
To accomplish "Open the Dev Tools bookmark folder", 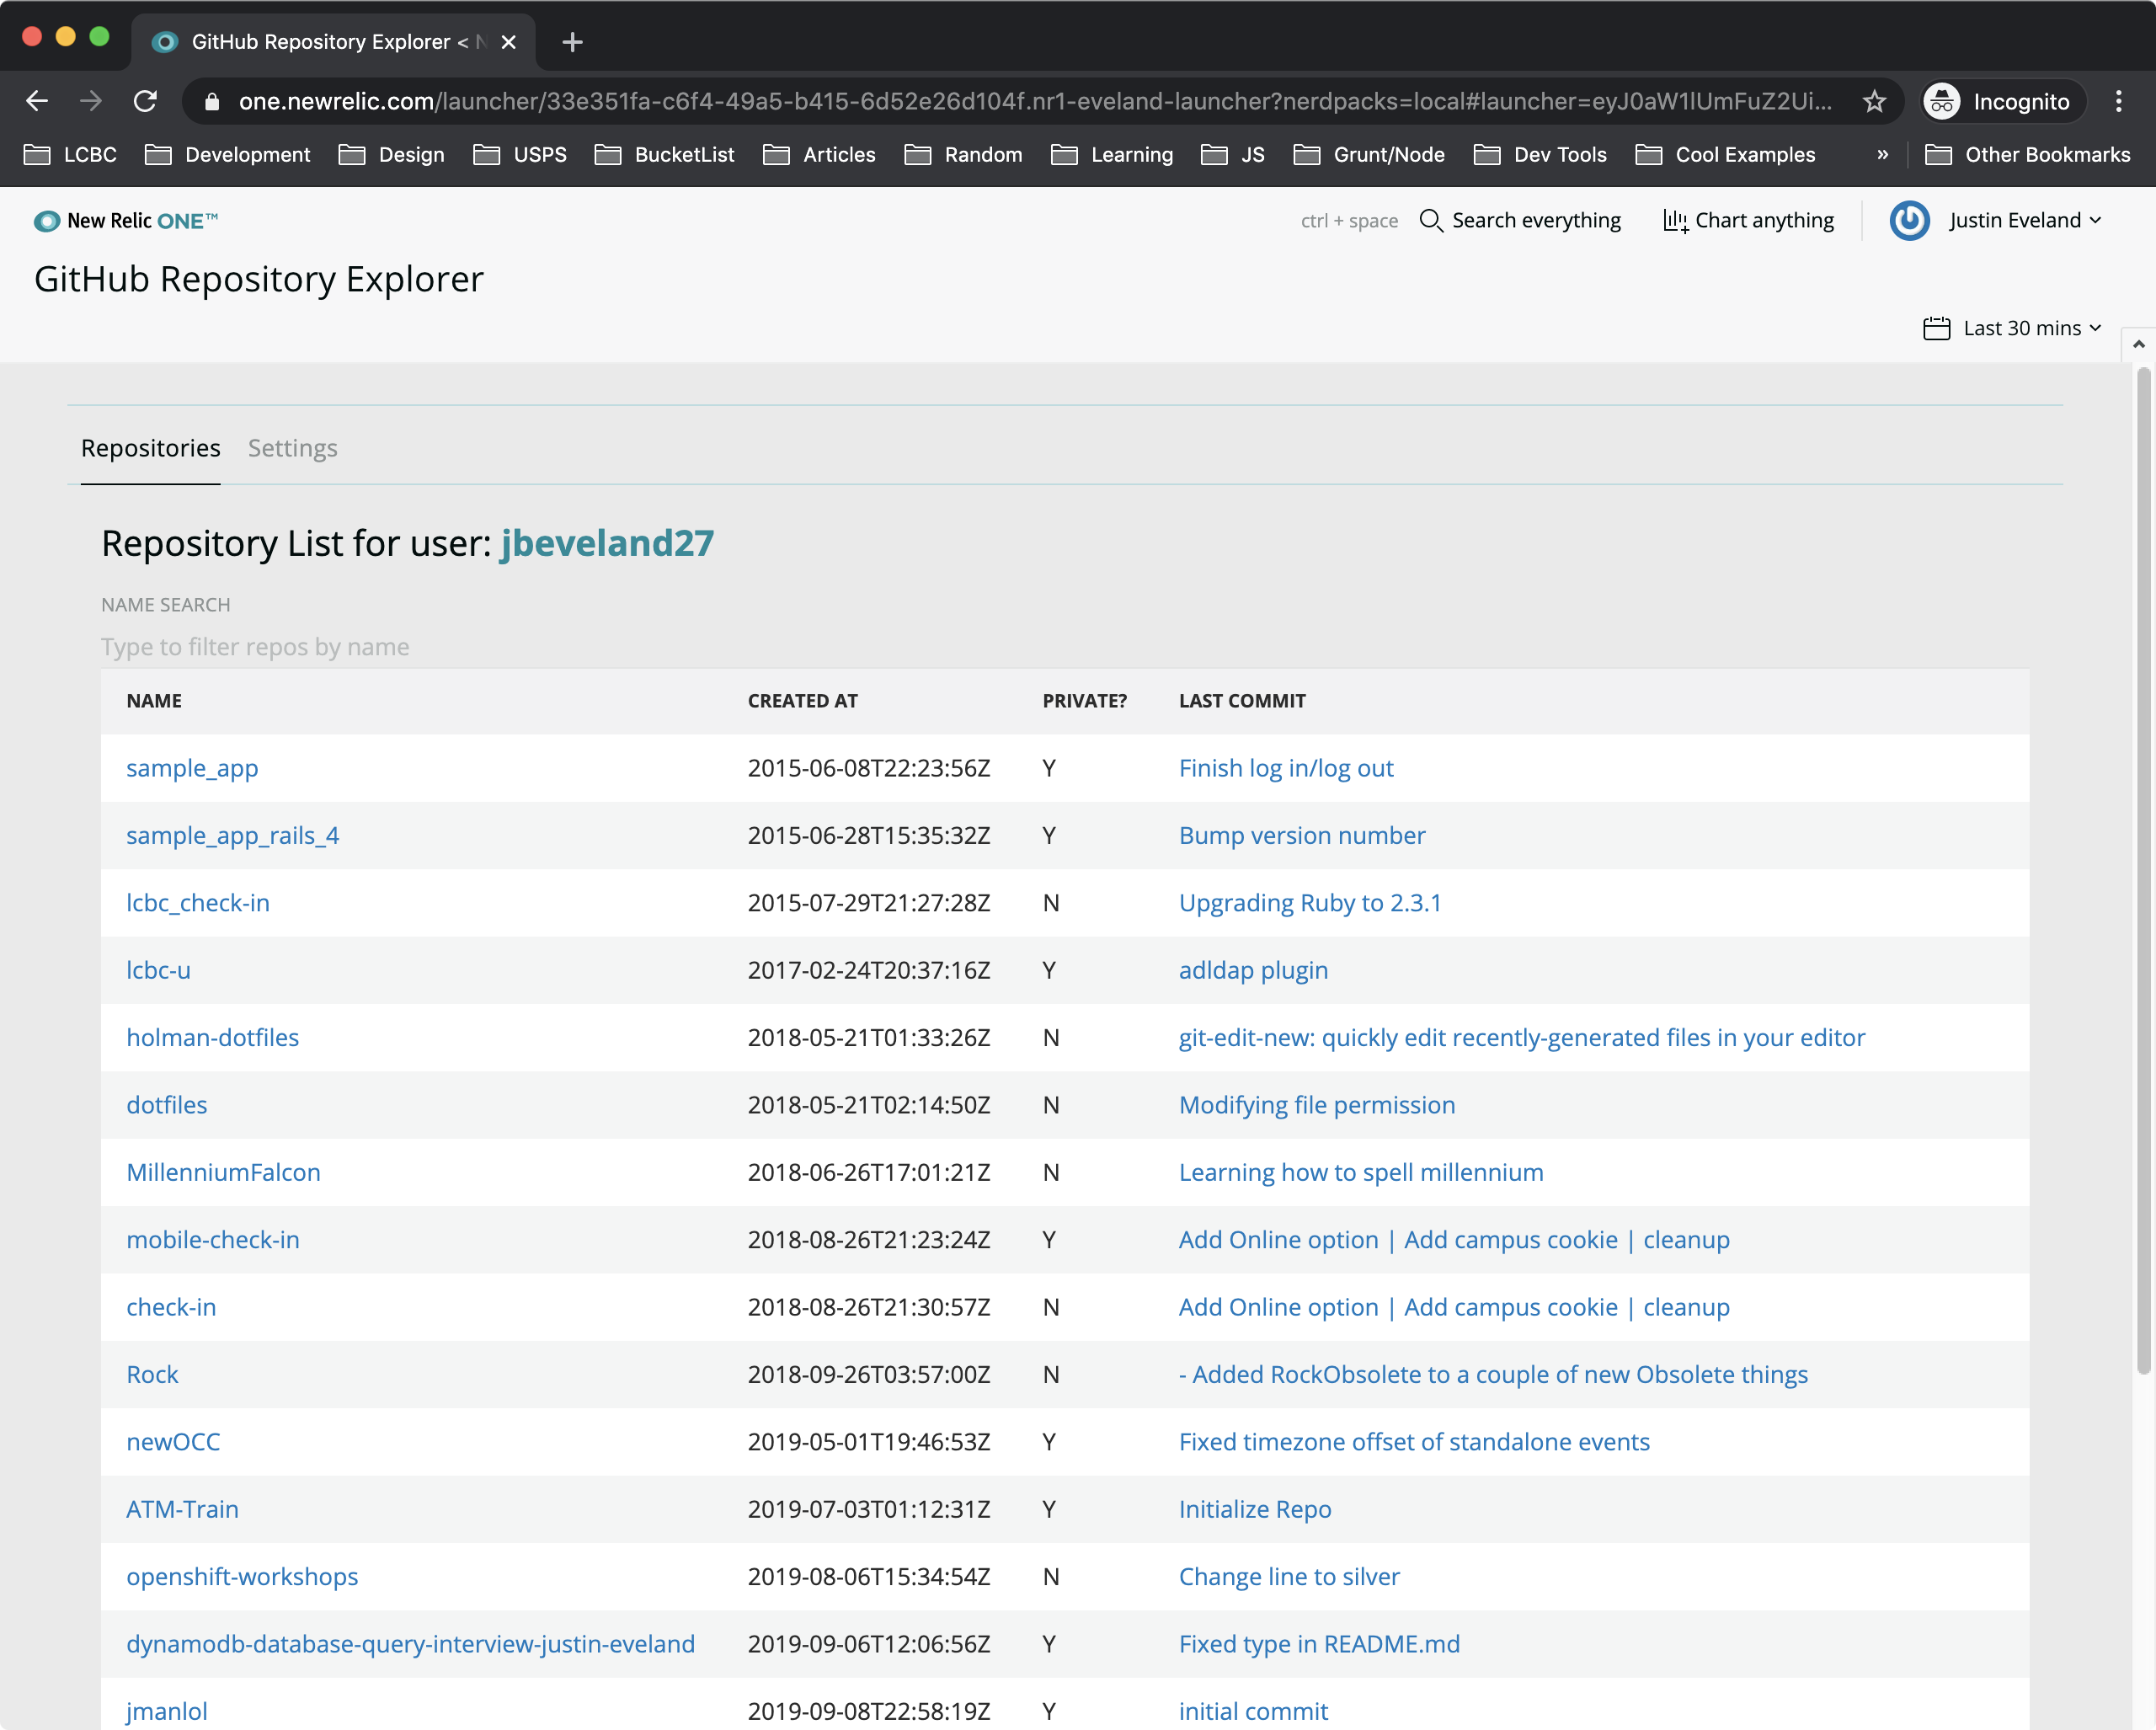I will (1541, 155).
